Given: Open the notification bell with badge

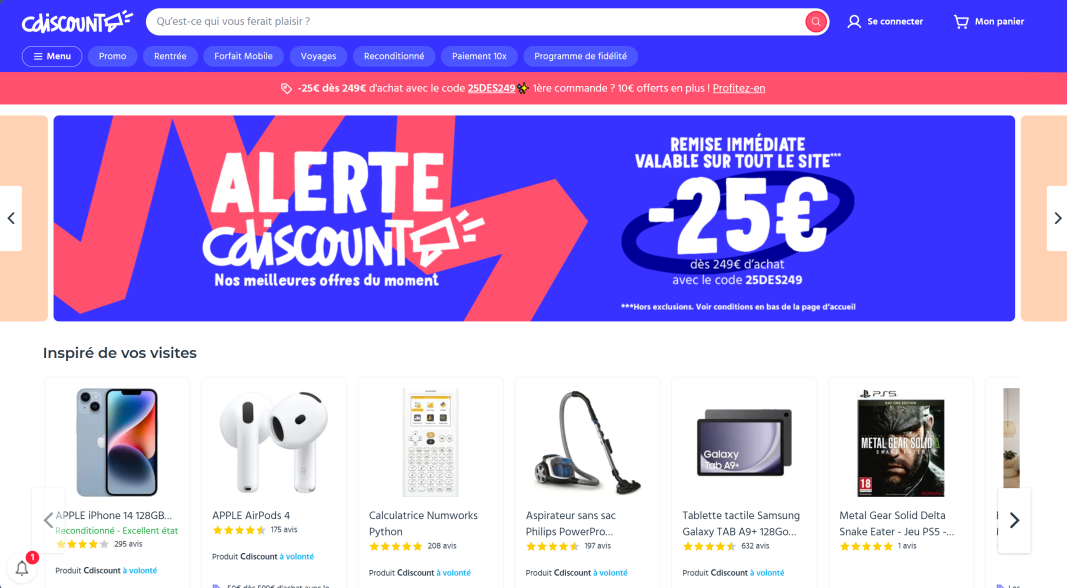Looking at the screenshot, I should click(22, 568).
